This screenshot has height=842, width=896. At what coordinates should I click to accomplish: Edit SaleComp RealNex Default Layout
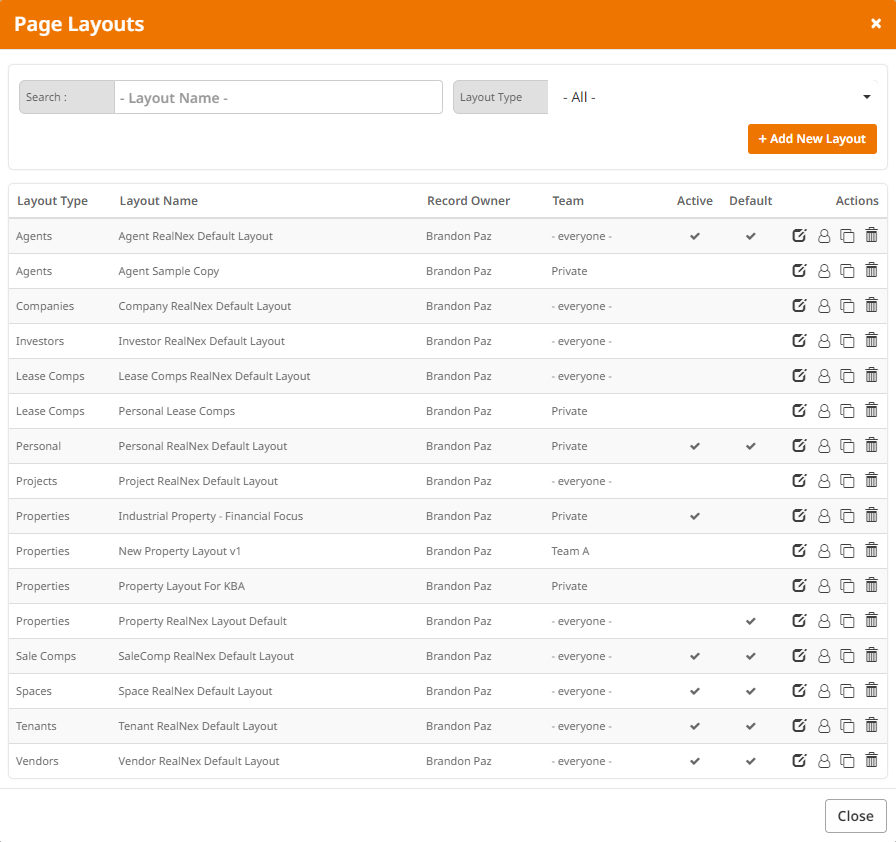point(799,655)
